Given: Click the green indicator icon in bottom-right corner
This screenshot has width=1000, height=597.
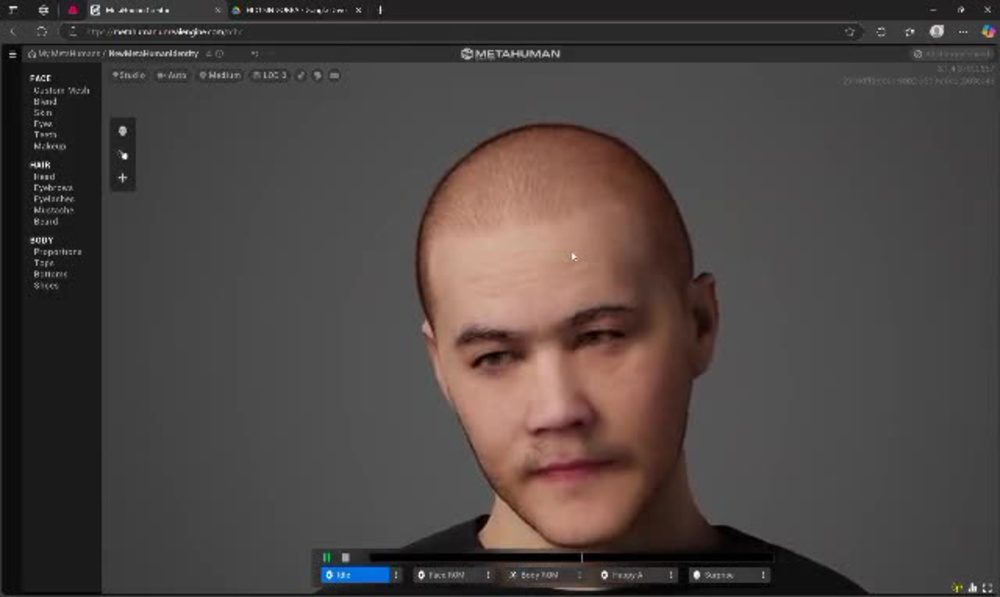Looking at the screenshot, I should point(957,587).
